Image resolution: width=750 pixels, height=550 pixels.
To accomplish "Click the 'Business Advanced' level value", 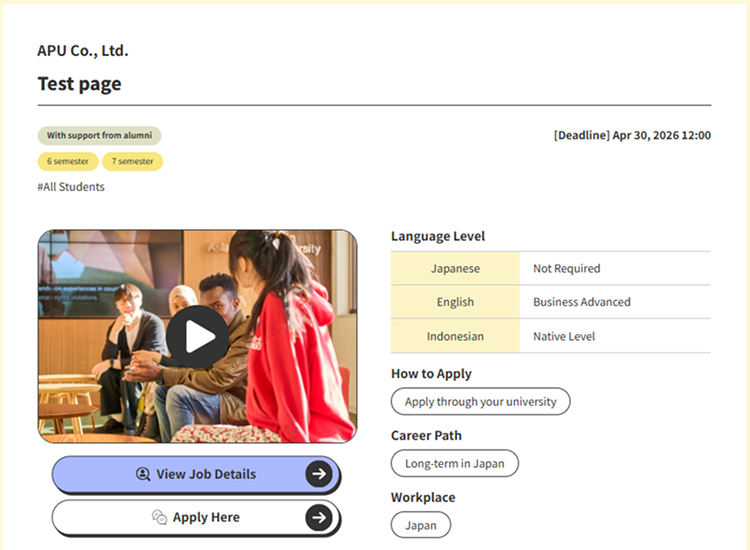I will coord(581,302).
